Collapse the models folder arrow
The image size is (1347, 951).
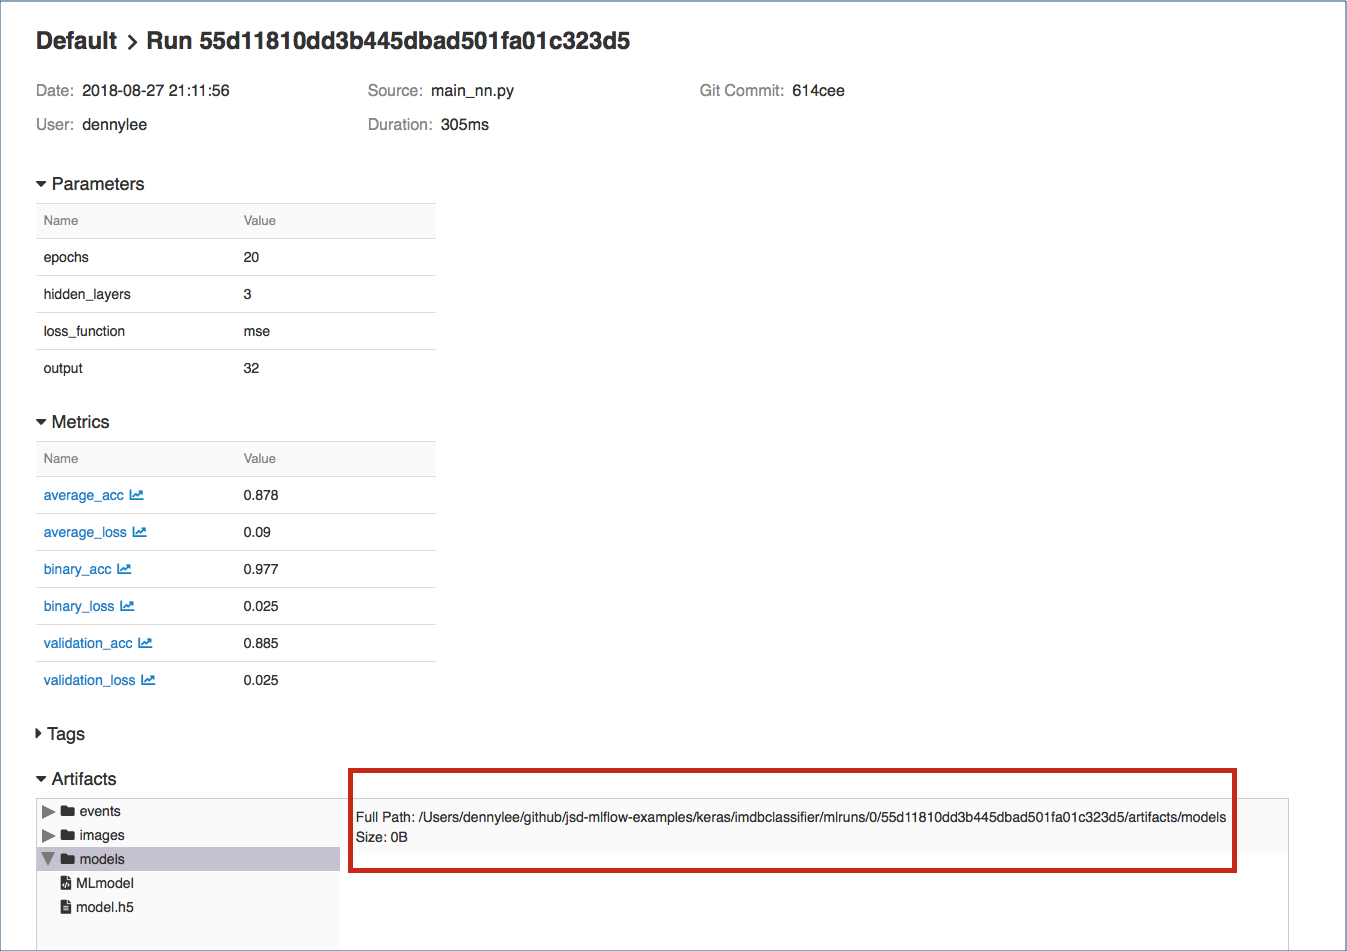[48, 859]
